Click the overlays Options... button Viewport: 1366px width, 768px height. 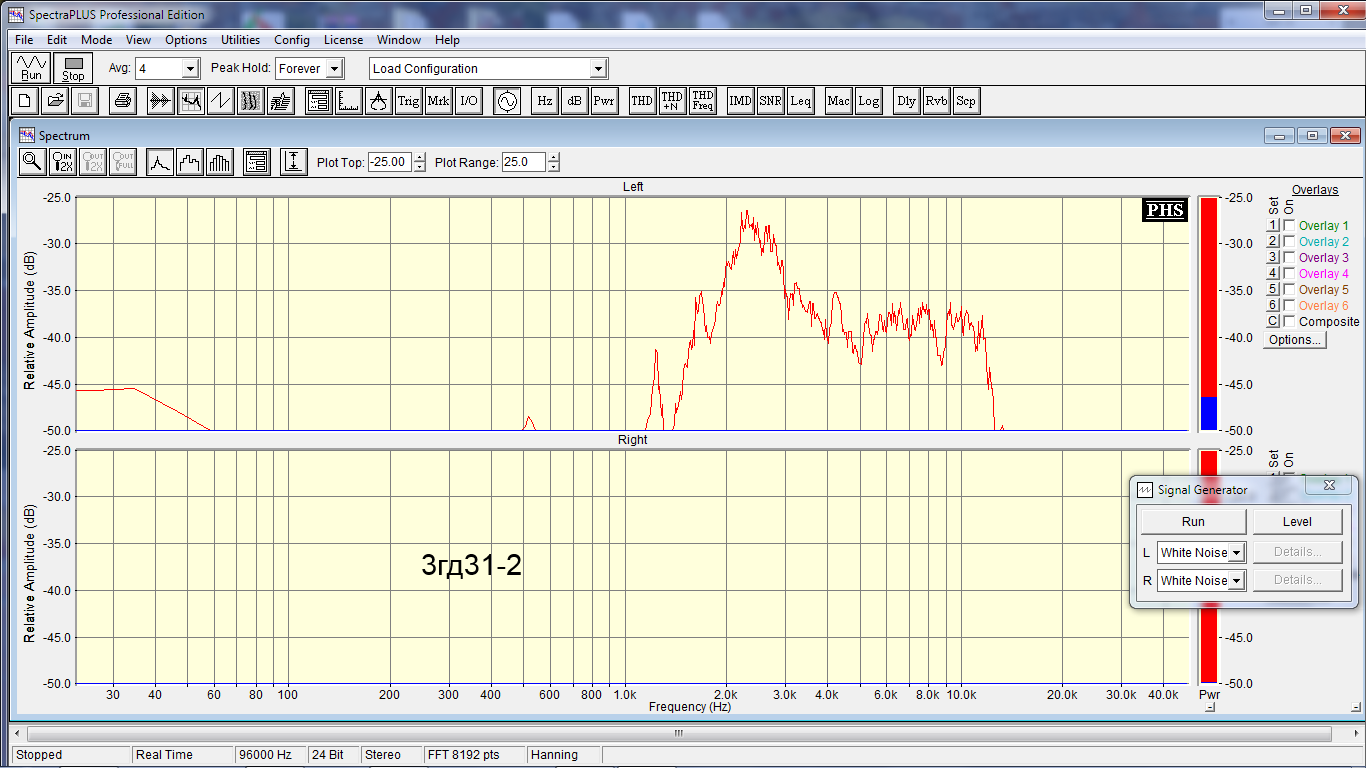click(1295, 340)
